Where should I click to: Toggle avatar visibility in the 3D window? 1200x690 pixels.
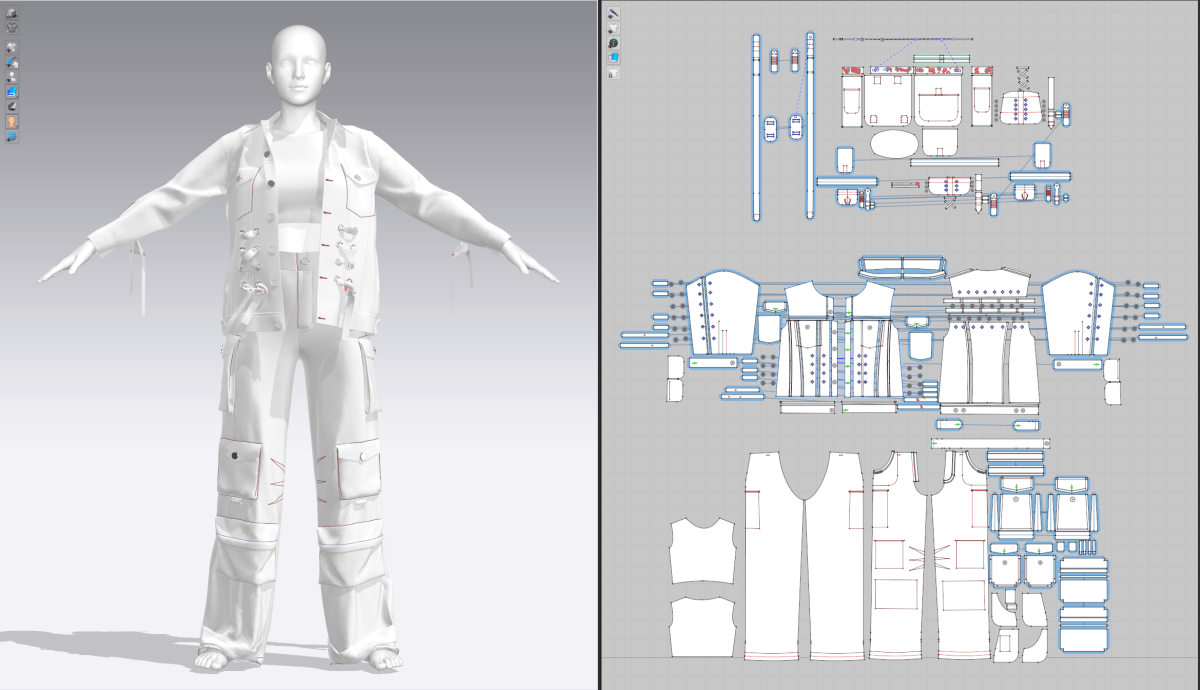click(x=12, y=76)
